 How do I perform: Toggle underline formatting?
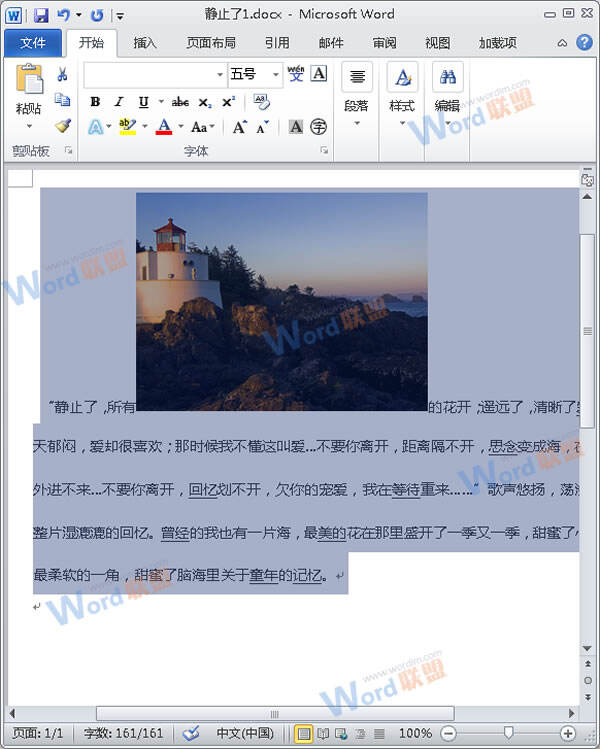(143, 102)
